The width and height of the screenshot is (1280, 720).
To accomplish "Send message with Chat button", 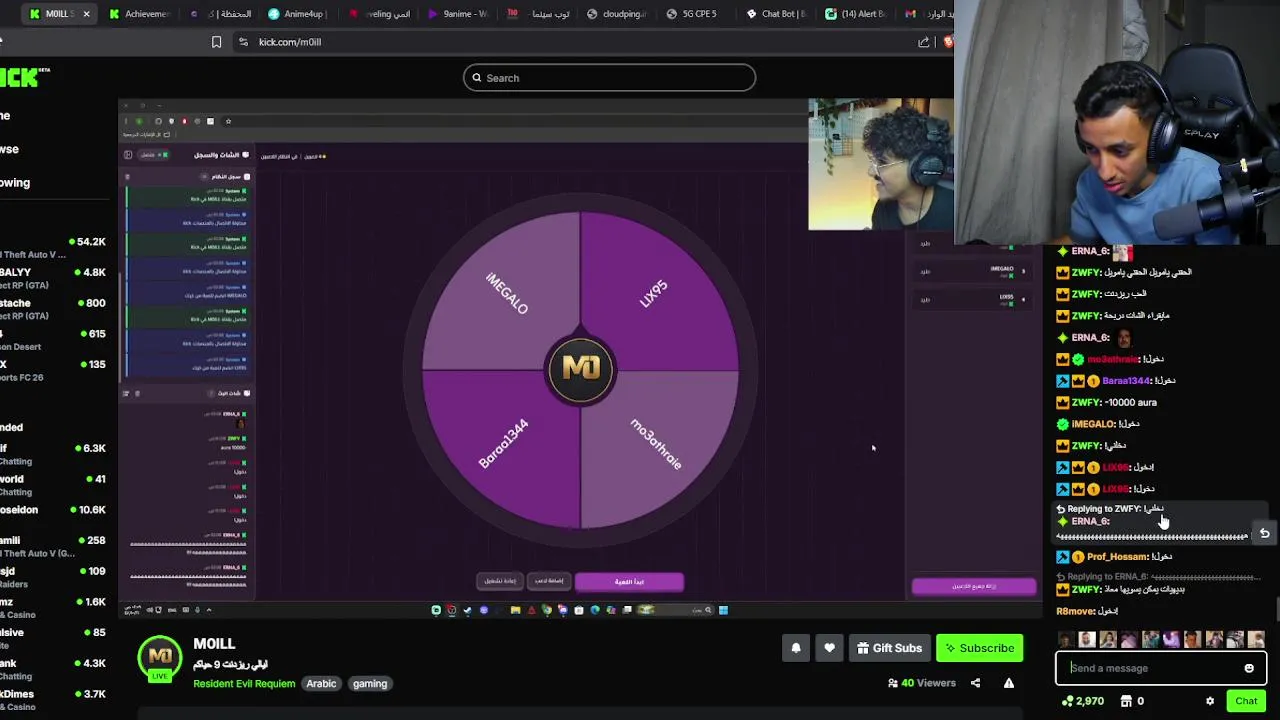I will pyautogui.click(x=1246, y=701).
